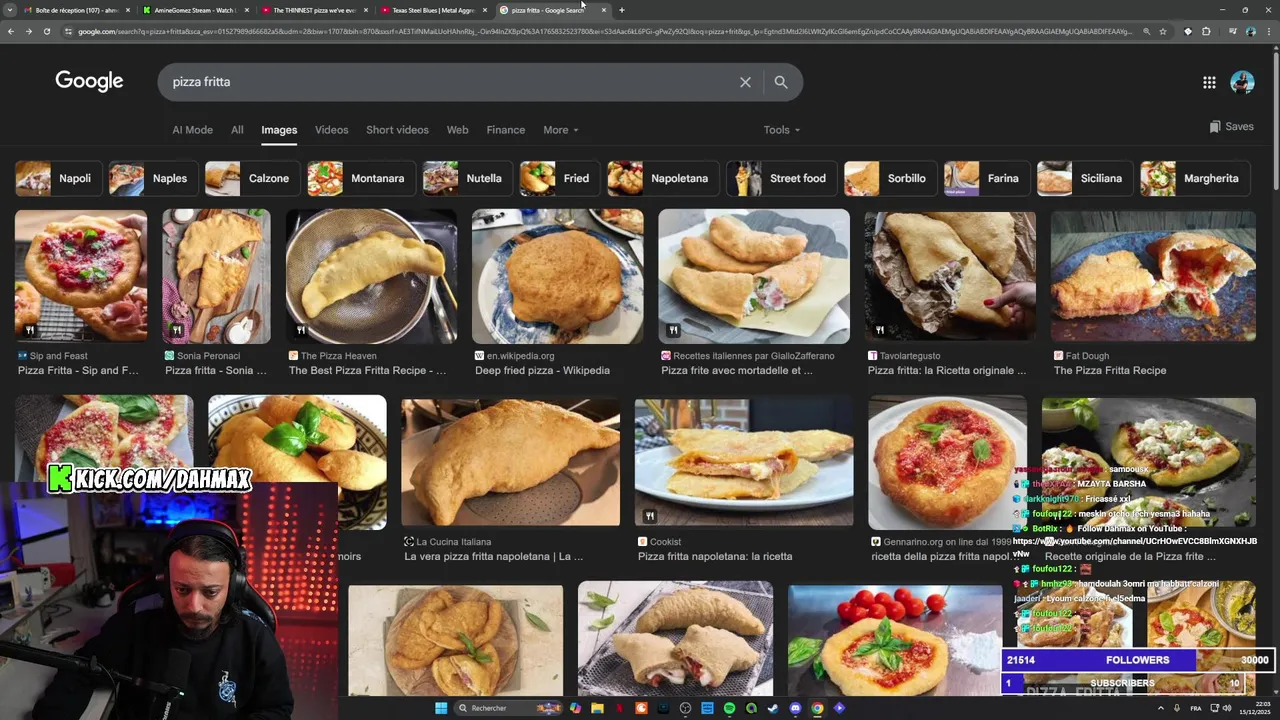The height and width of the screenshot is (720, 1280).
Task: Filter images by Farina chip
Action: coord(986,178)
